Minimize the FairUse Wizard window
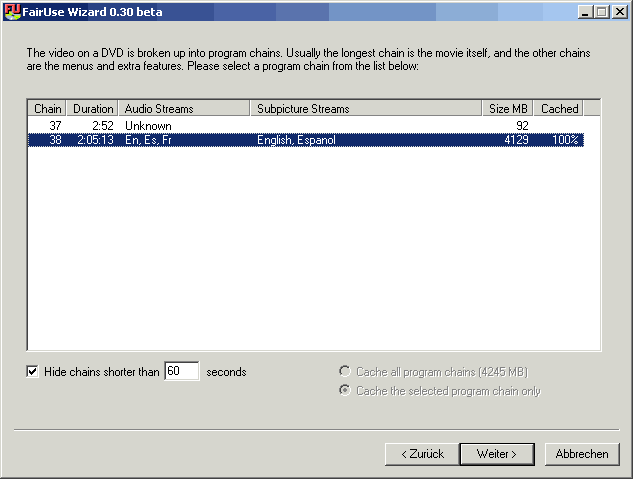 click(x=585, y=12)
